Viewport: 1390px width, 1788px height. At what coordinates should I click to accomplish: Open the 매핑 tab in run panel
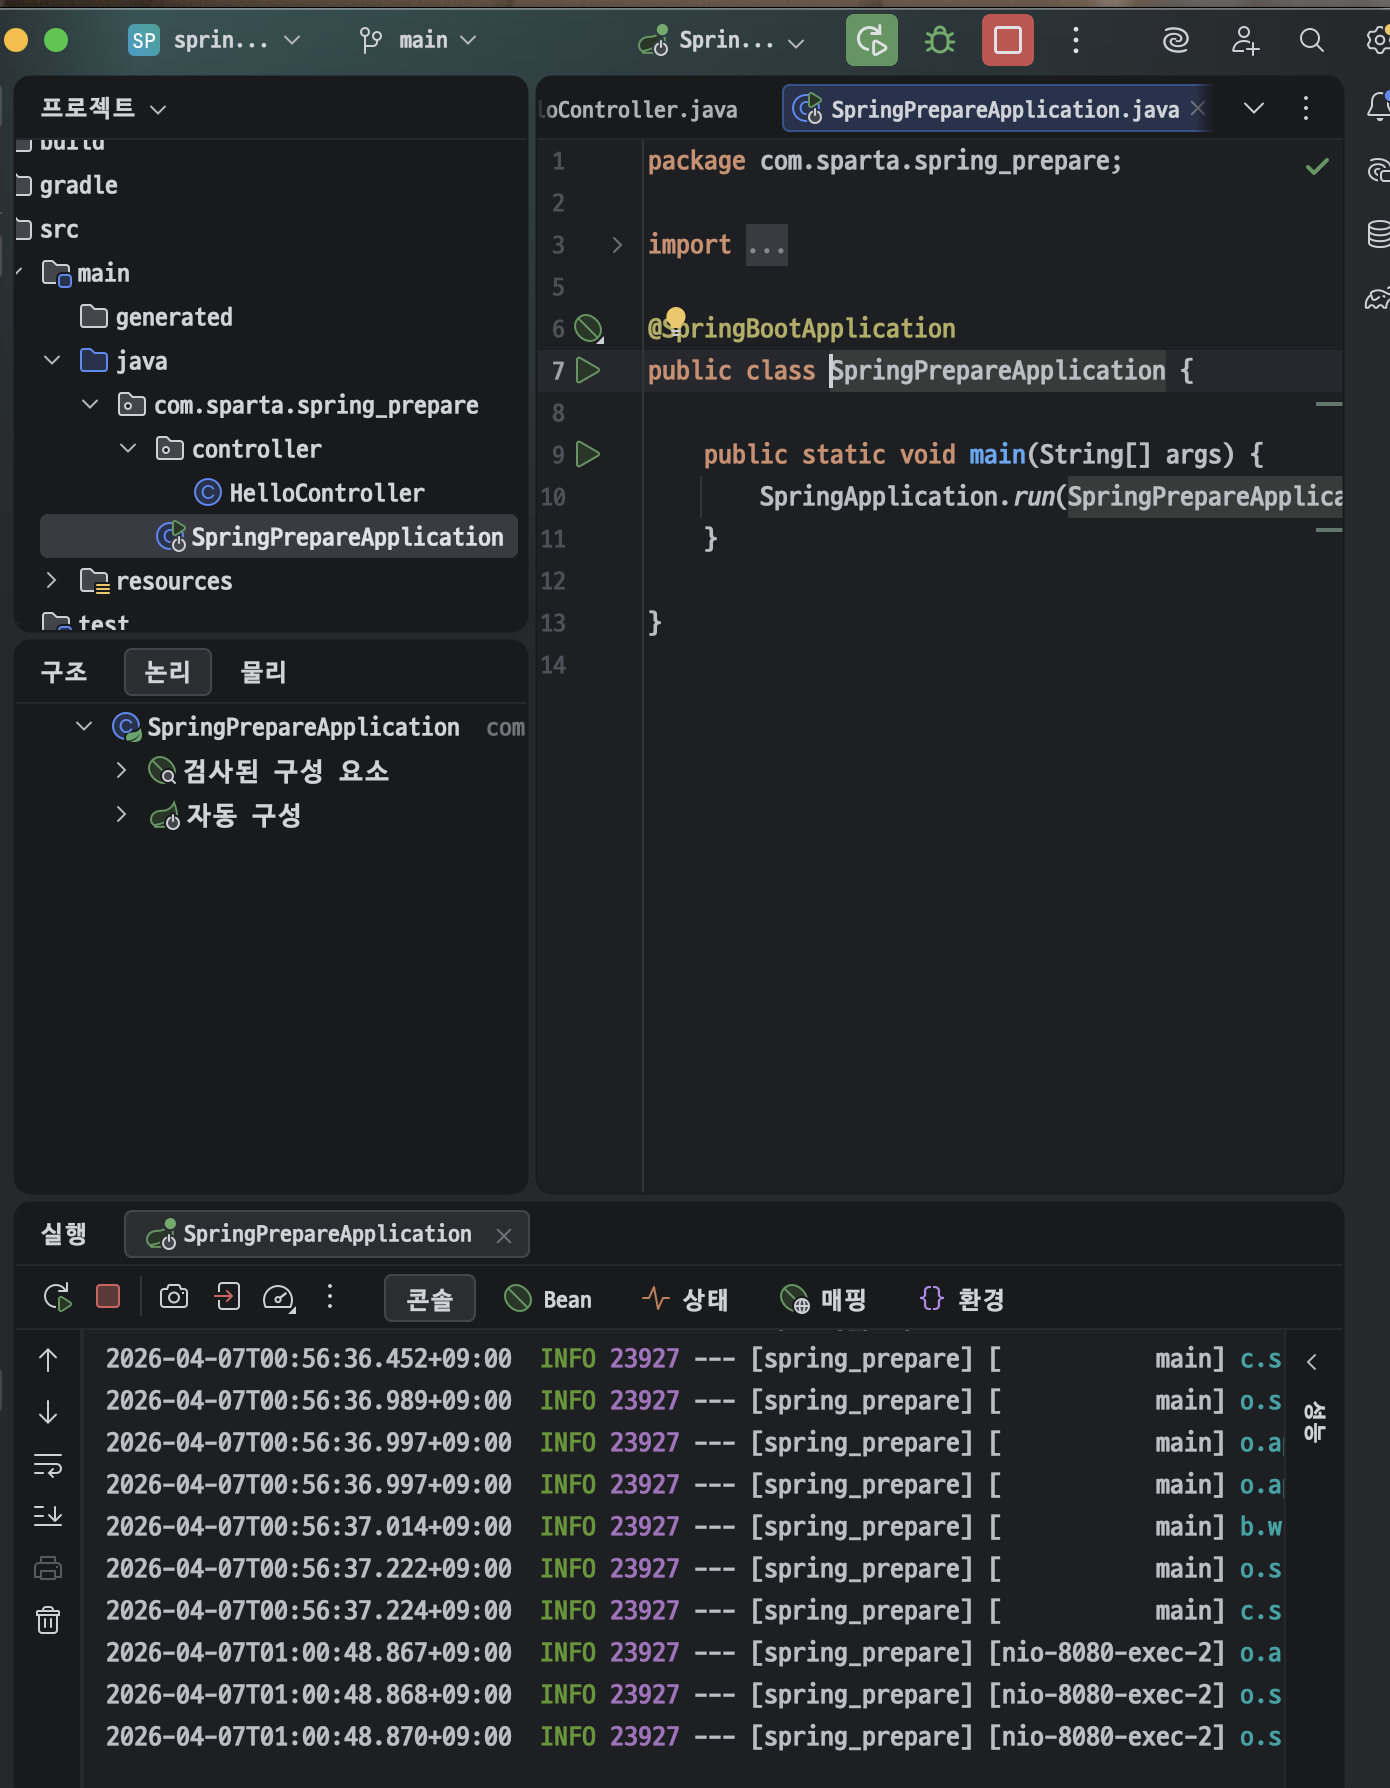(823, 1299)
